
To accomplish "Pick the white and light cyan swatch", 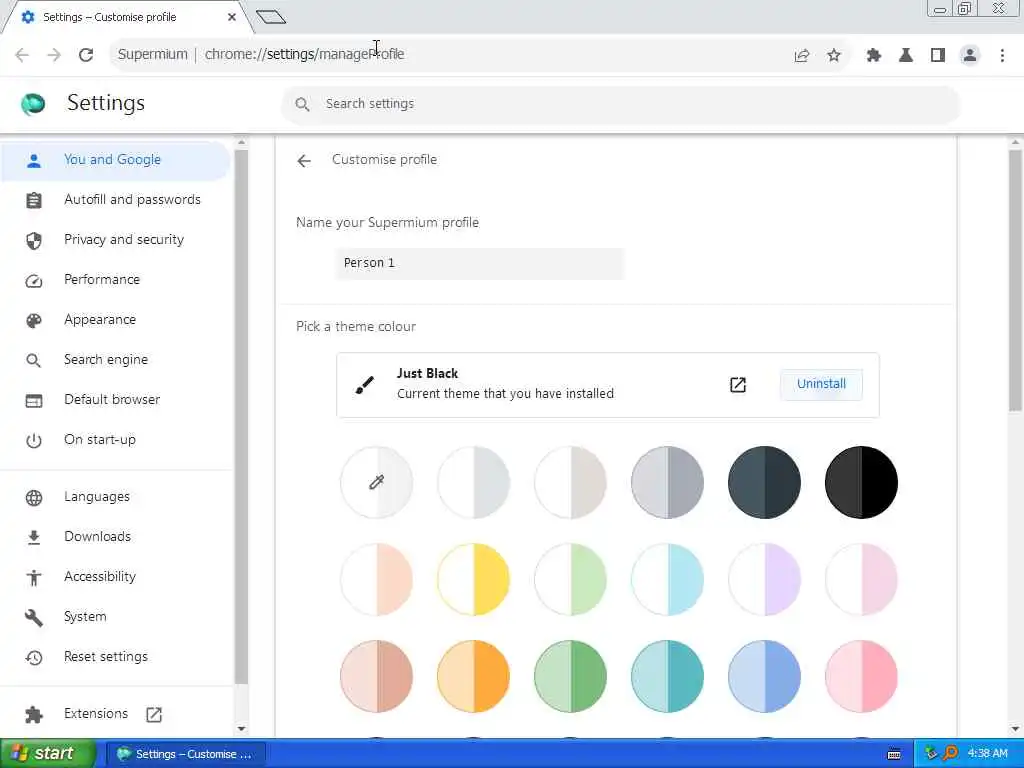I will coord(667,579).
